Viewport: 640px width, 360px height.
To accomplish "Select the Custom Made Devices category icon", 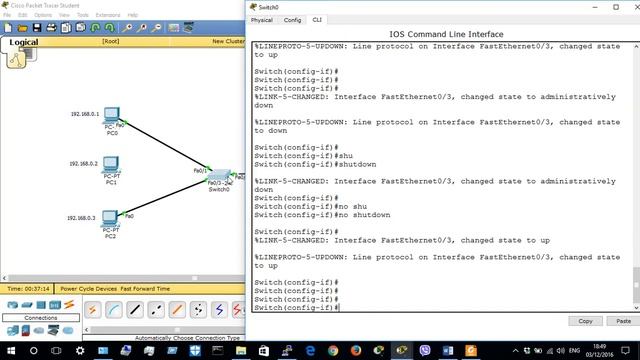I will click(53, 330).
